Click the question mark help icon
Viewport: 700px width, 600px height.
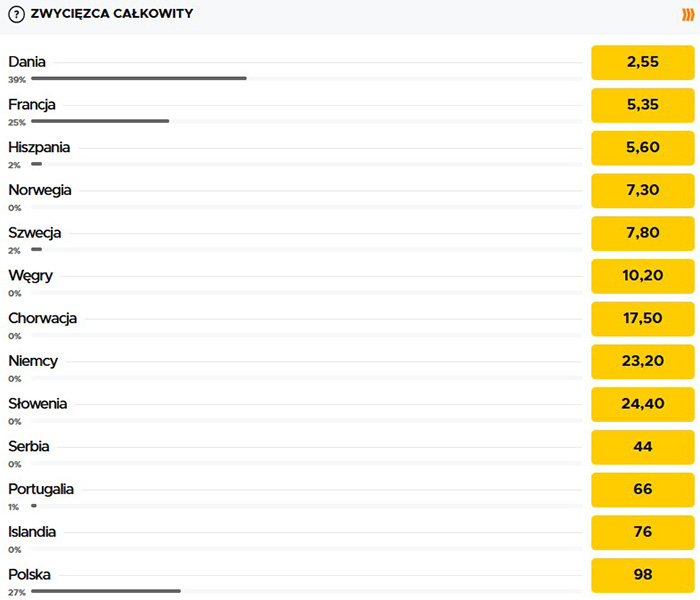tap(16, 14)
